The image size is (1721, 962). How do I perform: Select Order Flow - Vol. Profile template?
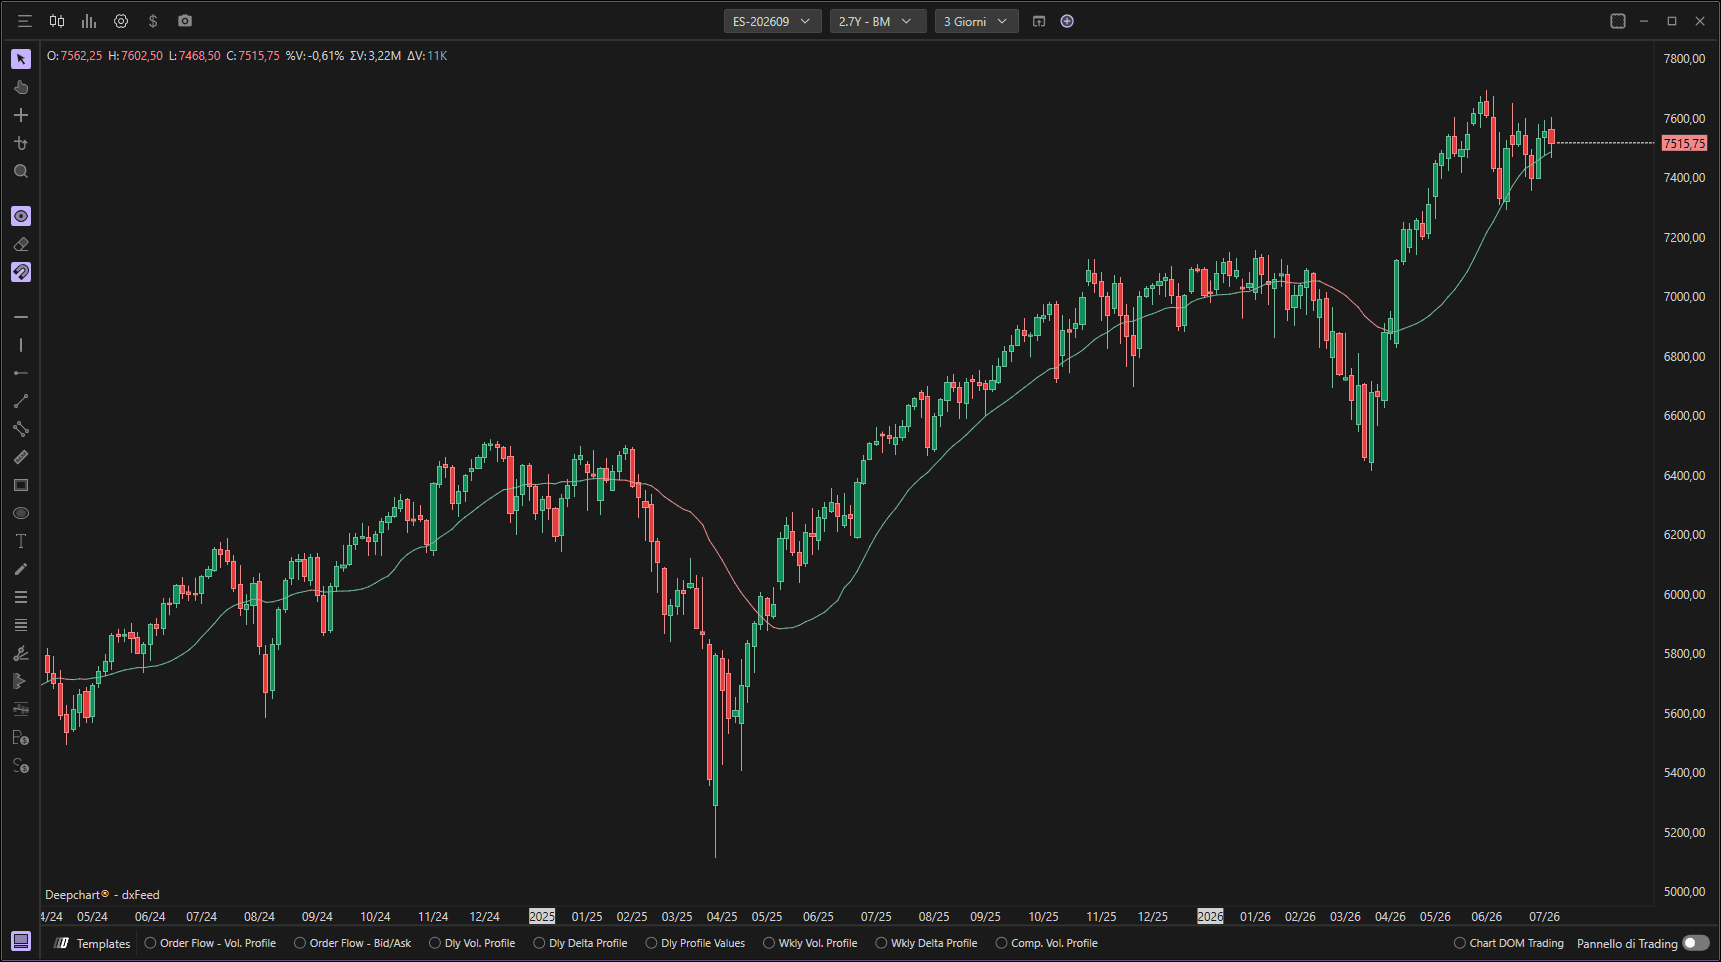click(210, 943)
